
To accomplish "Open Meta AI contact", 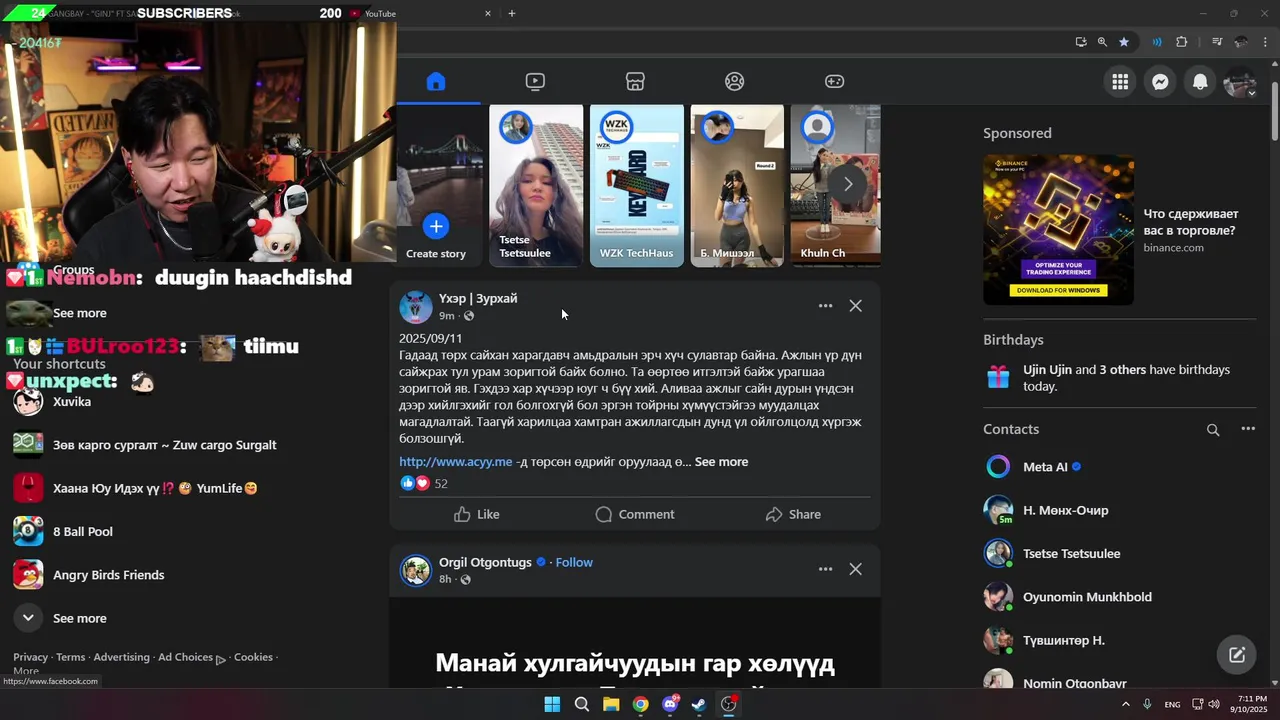I will click(x=1118, y=467).
